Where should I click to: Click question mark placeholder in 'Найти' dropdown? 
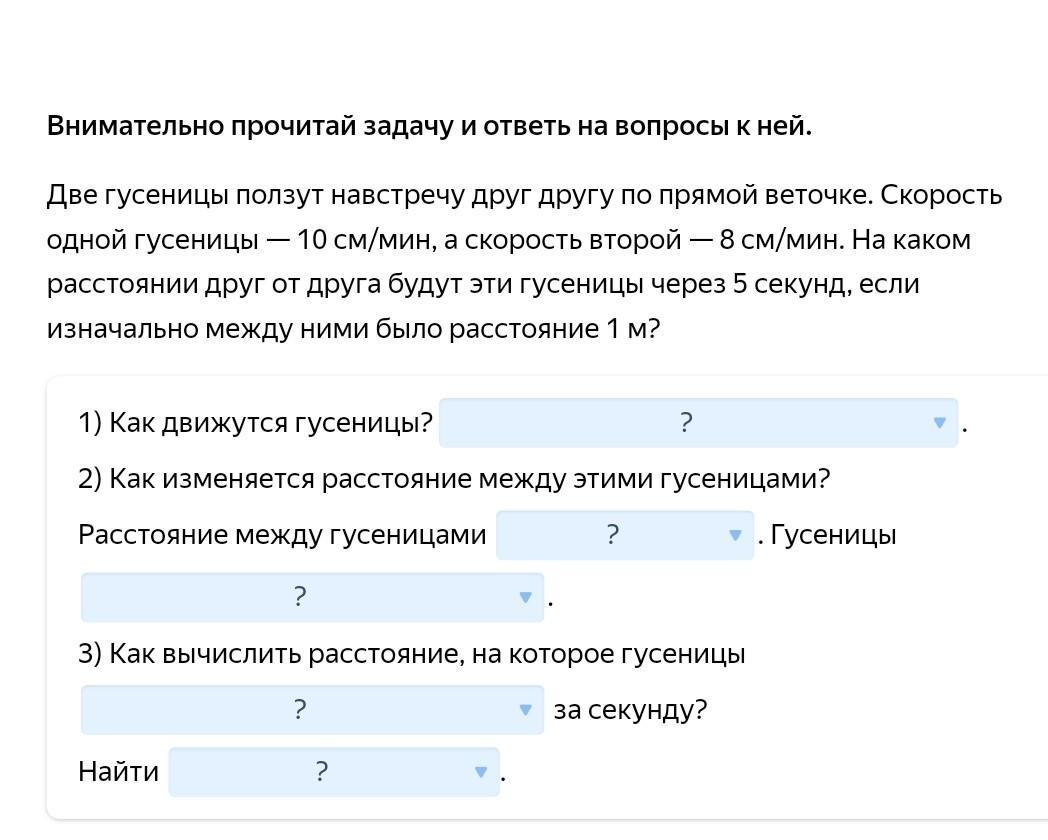(x=321, y=772)
